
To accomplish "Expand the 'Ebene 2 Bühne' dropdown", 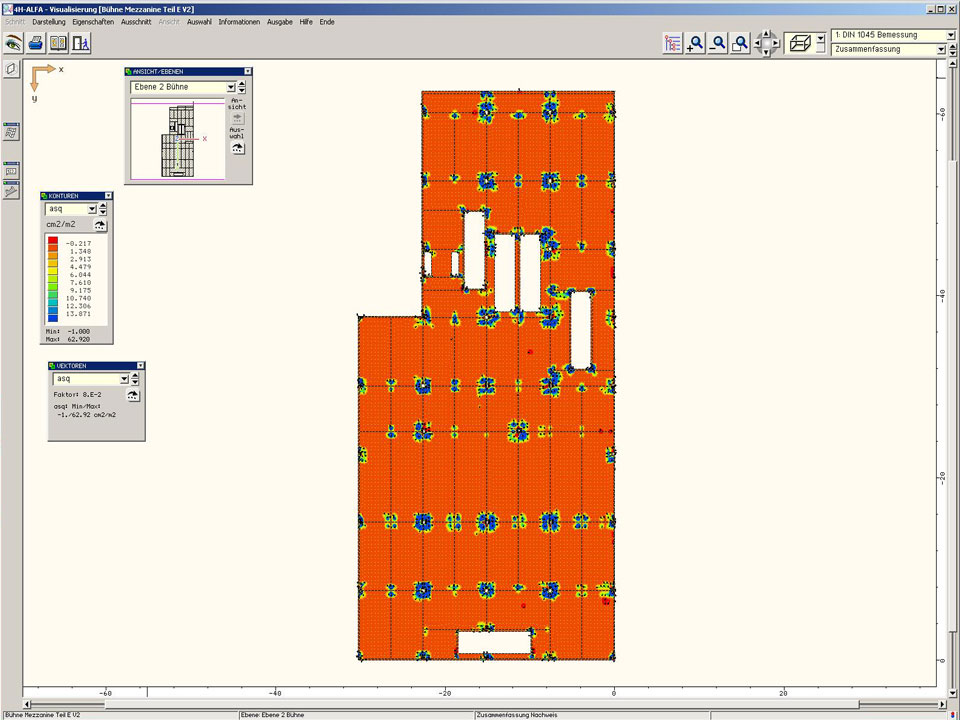I will click(230, 87).
